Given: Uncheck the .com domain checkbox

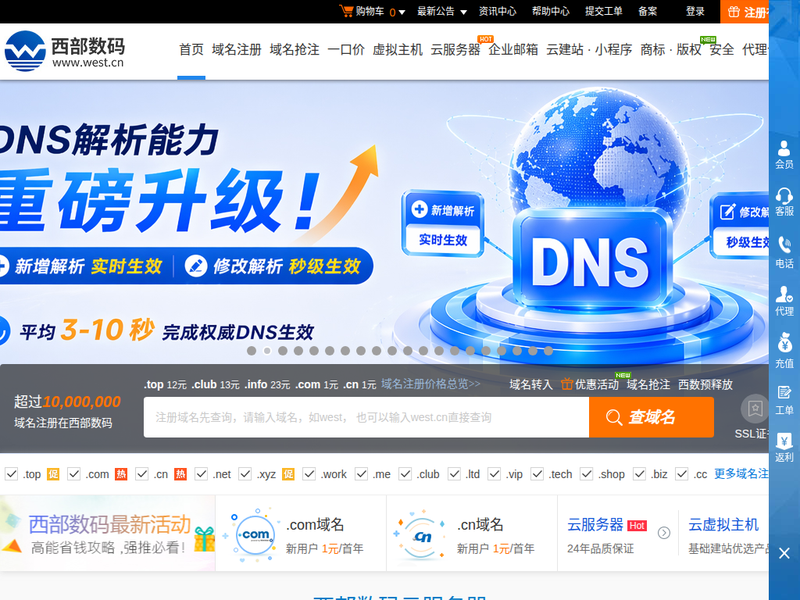Looking at the screenshot, I should pyautogui.click(x=74, y=473).
